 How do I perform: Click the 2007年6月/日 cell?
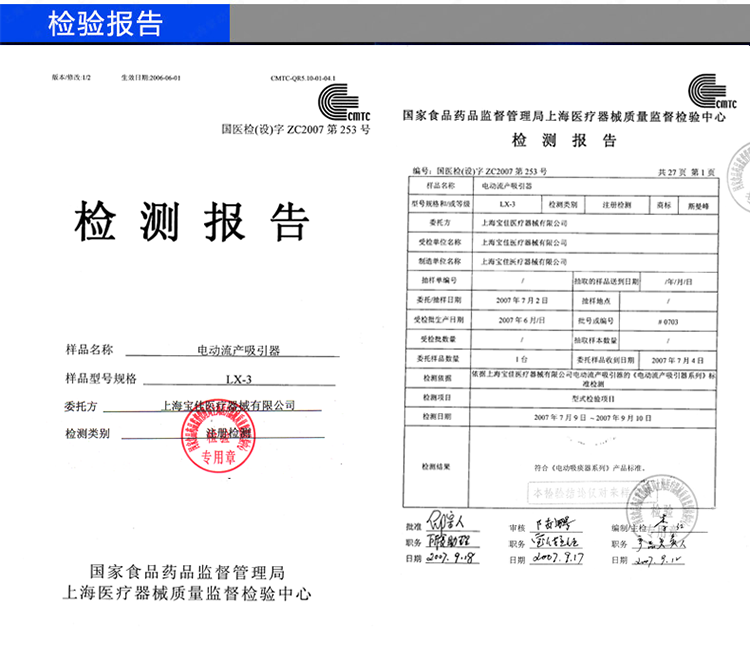click(x=521, y=320)
